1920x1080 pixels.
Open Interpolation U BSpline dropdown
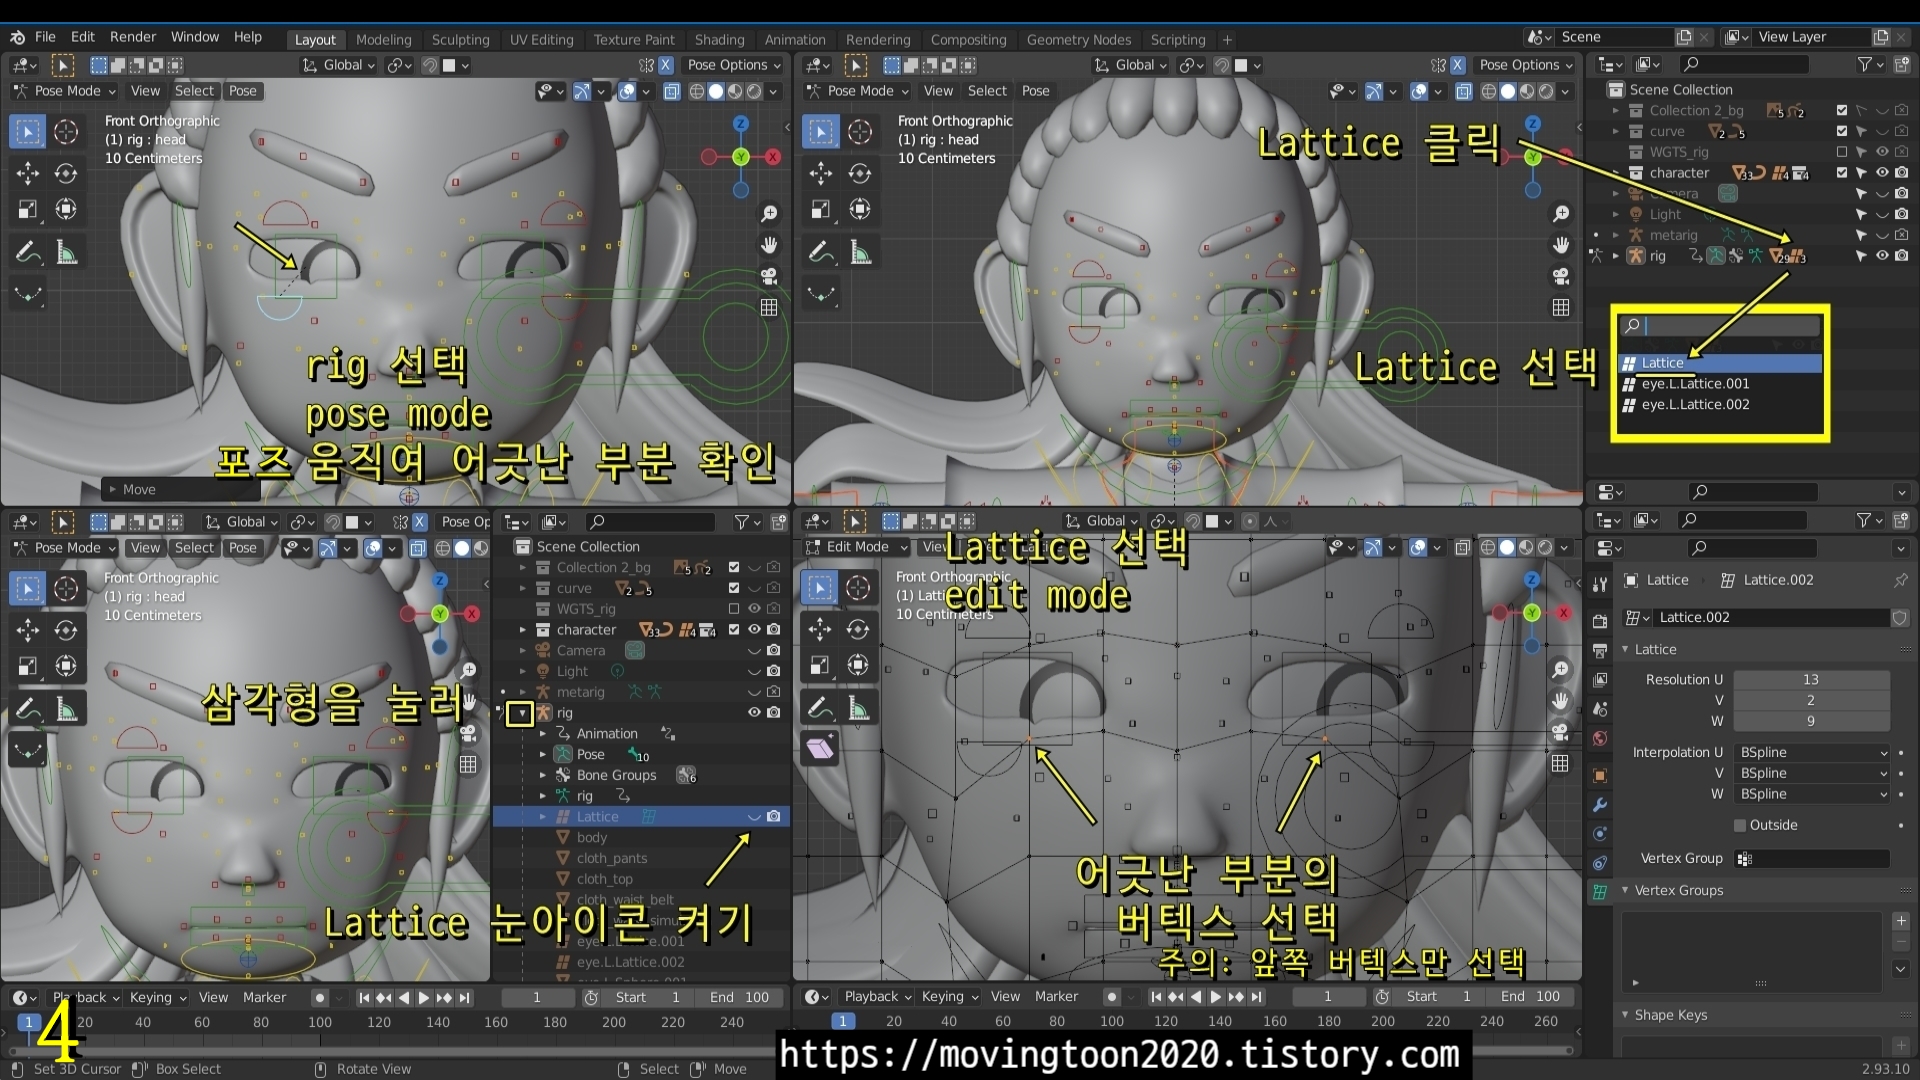click(1812, 752)
